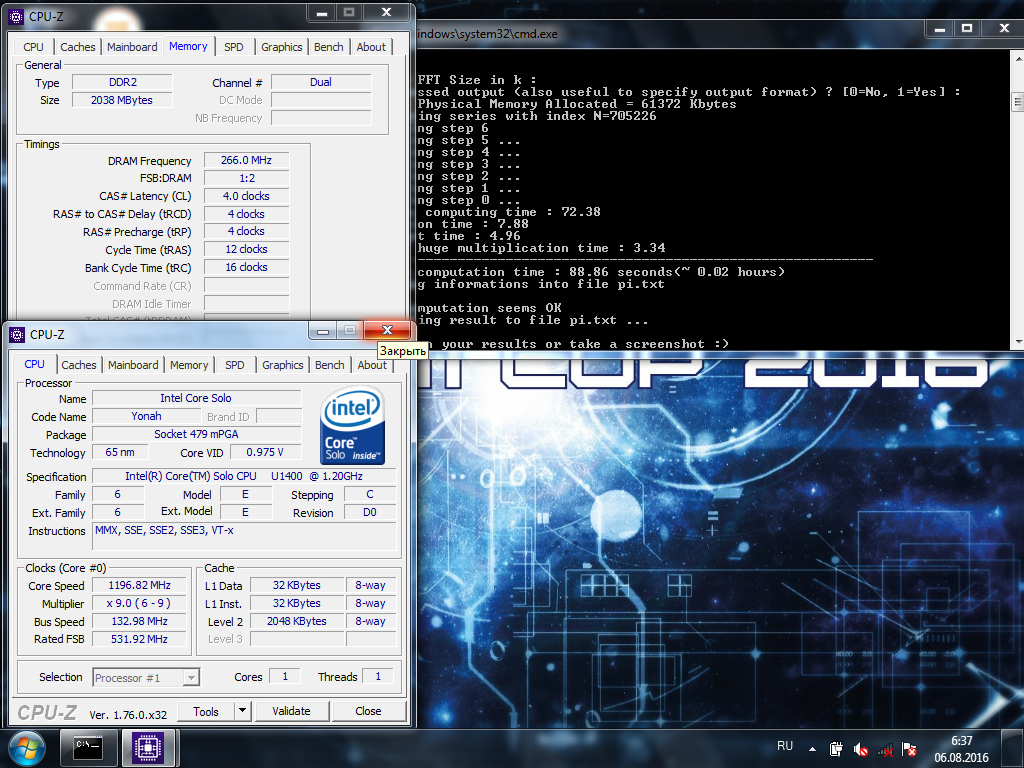Click the 65 nm Technology value

(x=120, y=453)
